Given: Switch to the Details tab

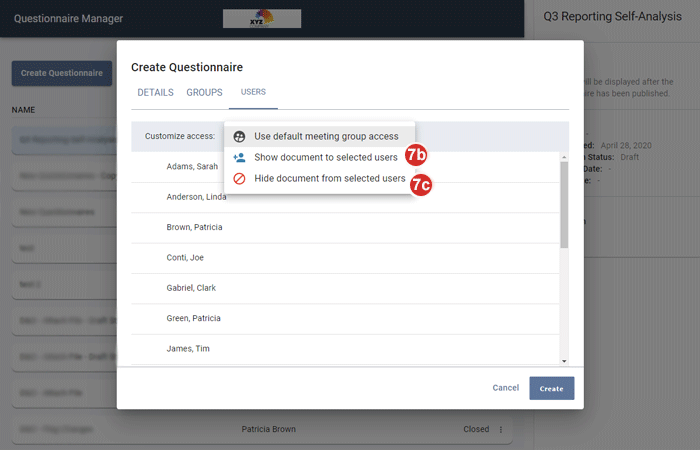Looking at the screenshot, I should 155,93.
